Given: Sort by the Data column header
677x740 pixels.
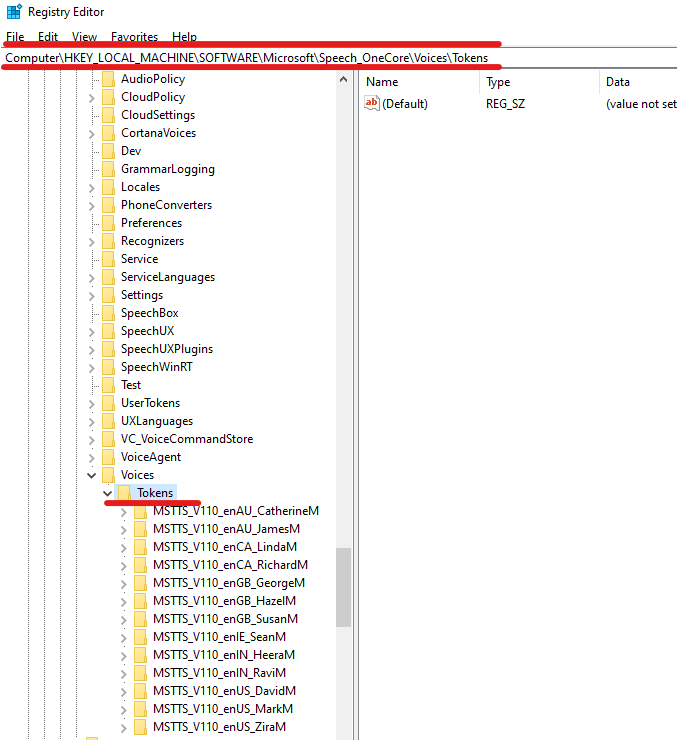Looking at the screenshot, I should pos(638,82).
